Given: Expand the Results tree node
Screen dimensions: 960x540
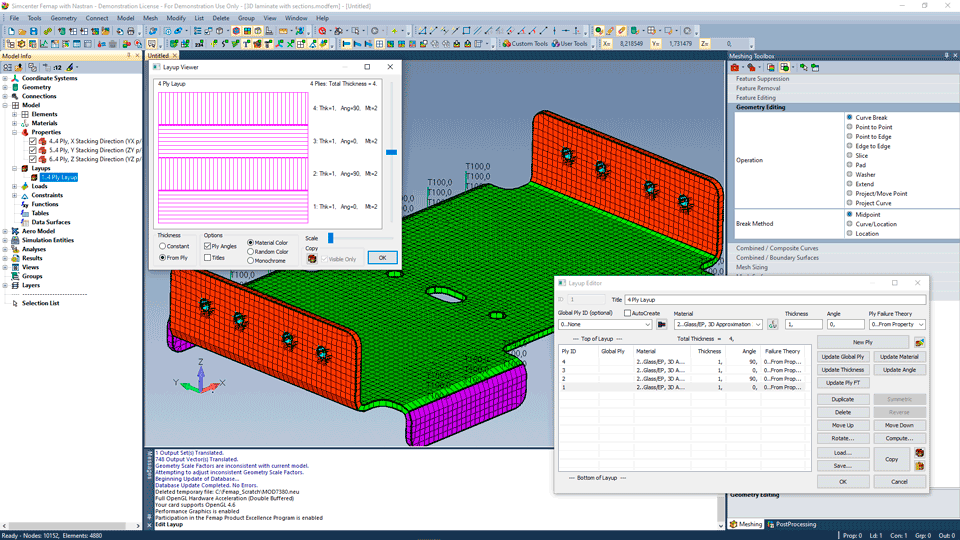Looking at the screenshot, I should (x=6, y=258).
